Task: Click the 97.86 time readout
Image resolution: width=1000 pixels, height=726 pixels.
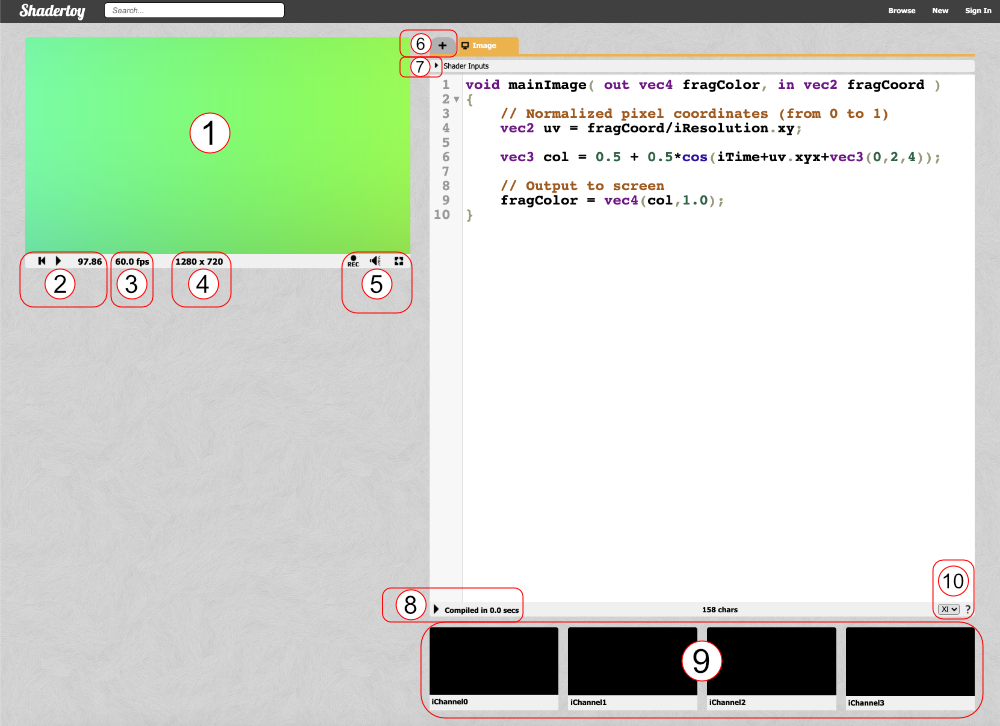Action: click(90, 262)
